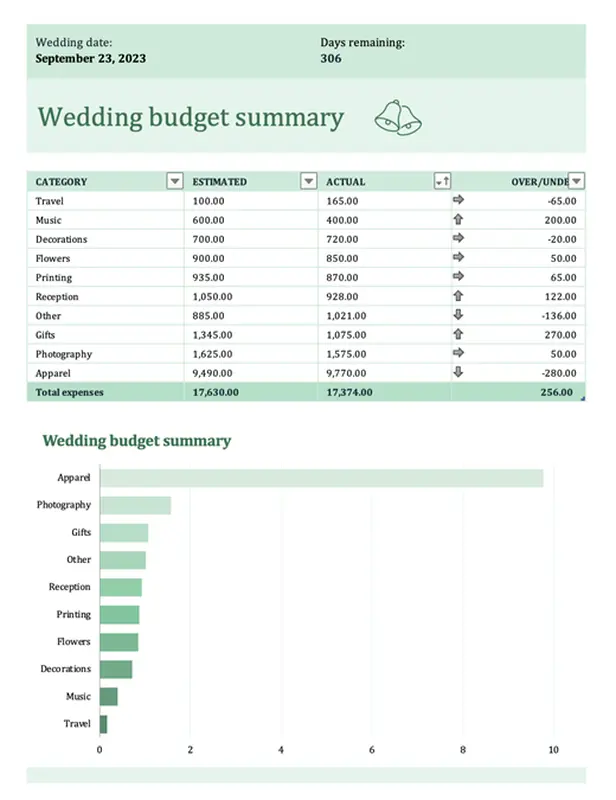This screenshot has height=800, width=616.
Task: Select the Days remaining value 306
Action: pyautogui.click(x=331, y=59)
